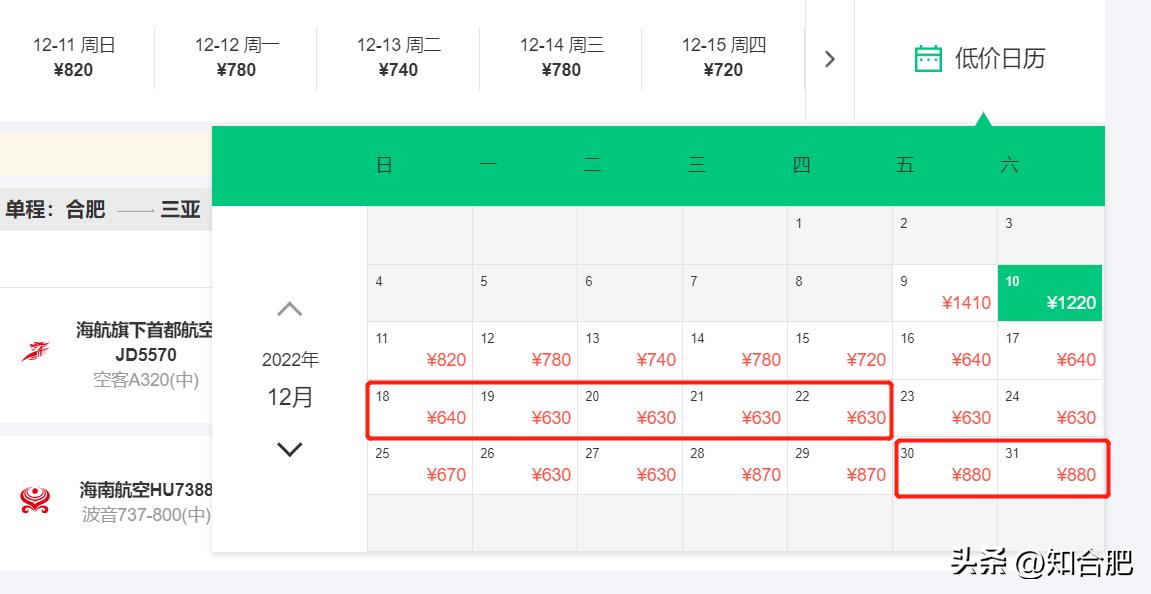Select the 12-12 Monday ¥780 date tab

coord(237,57)
